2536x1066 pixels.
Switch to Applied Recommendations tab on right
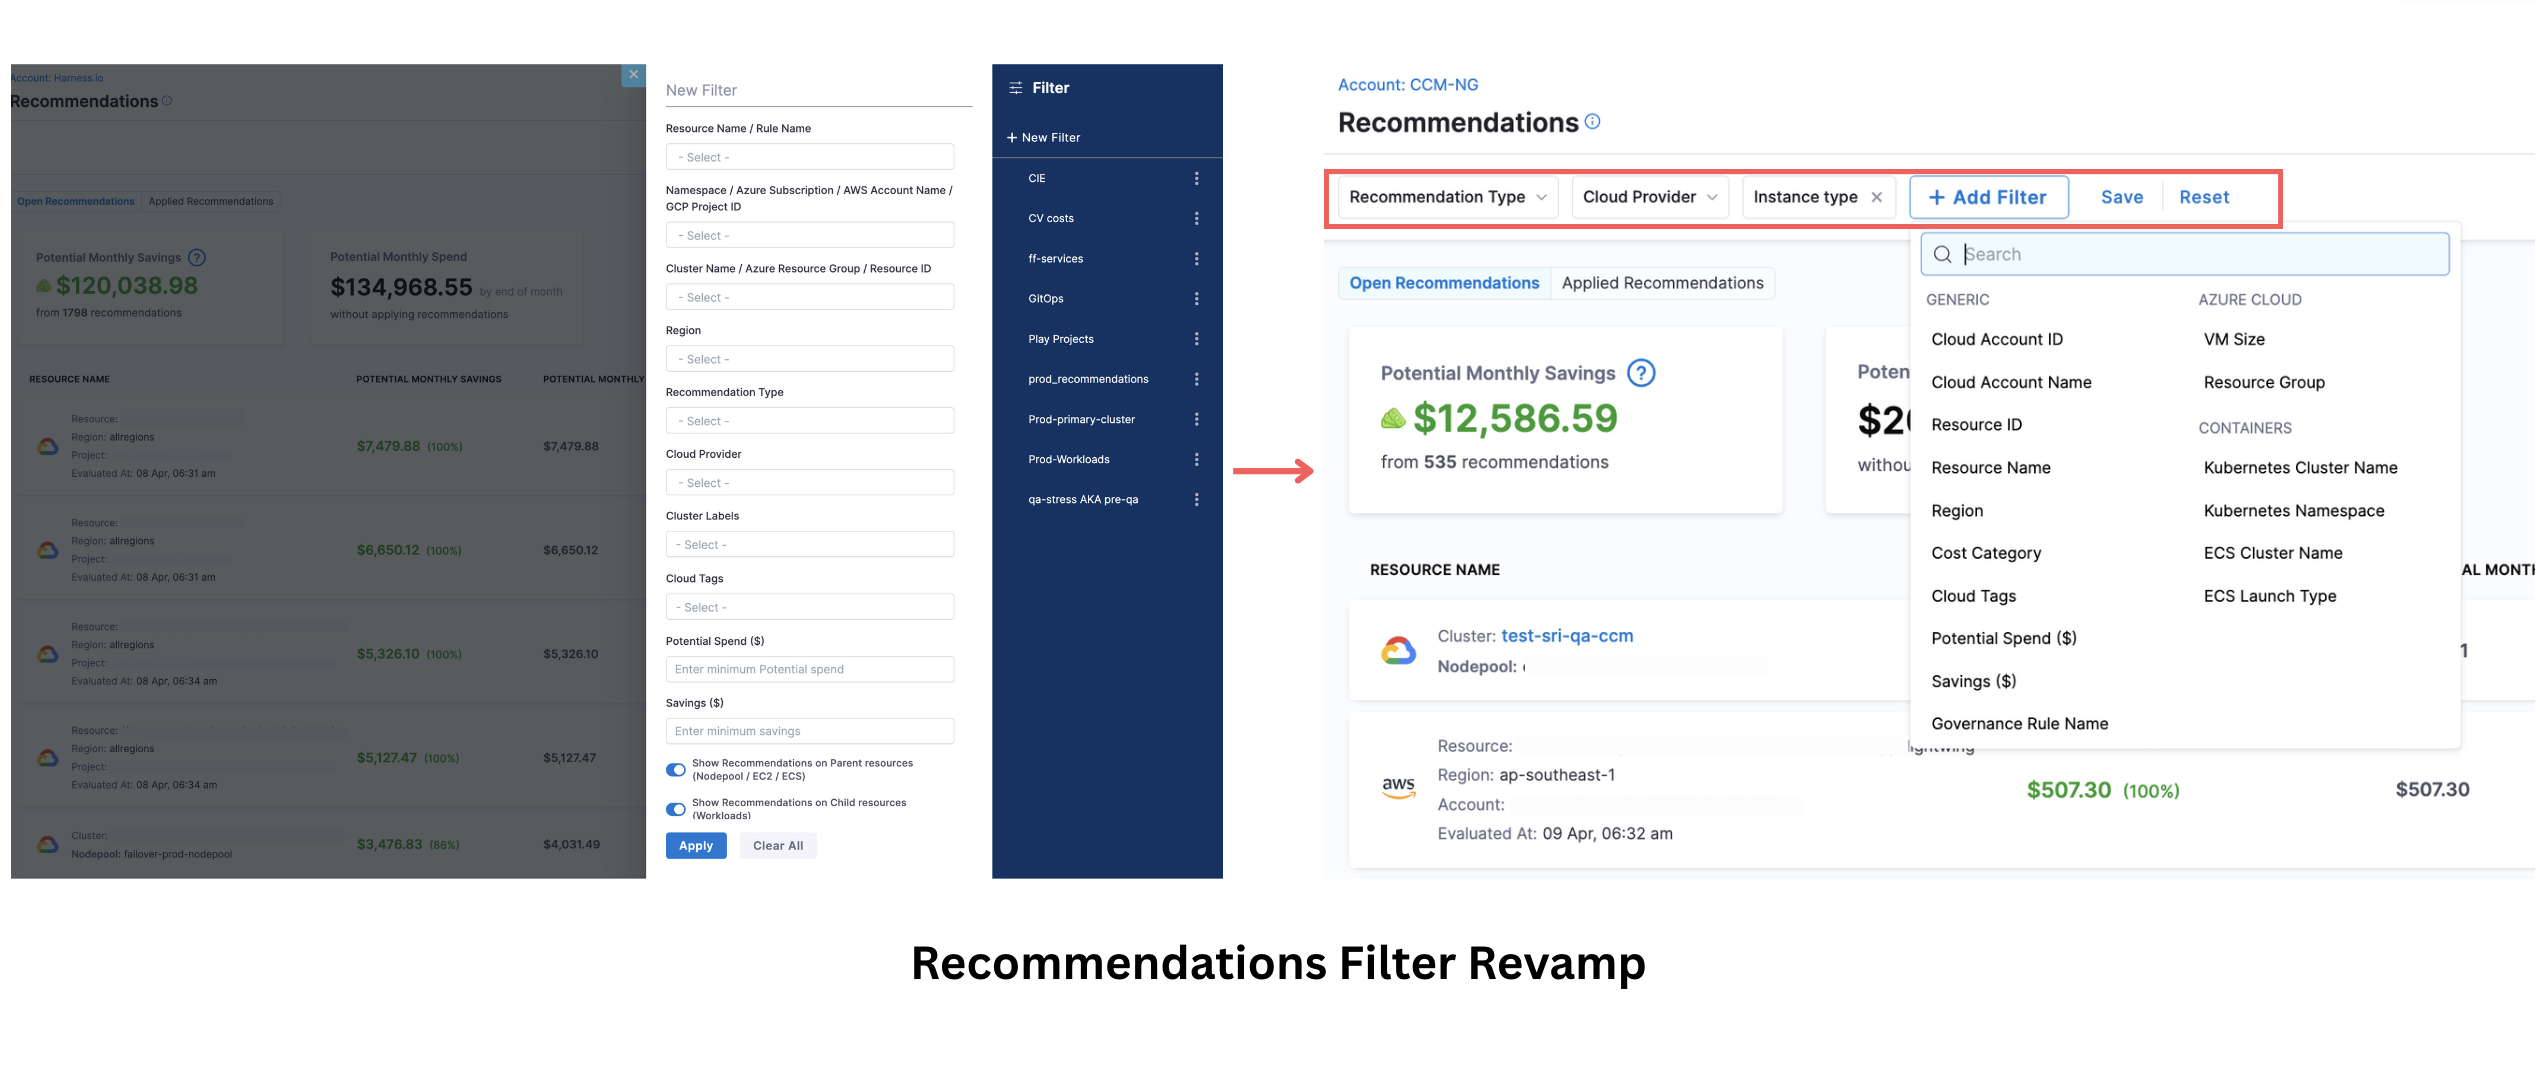tap(1662, 283)
